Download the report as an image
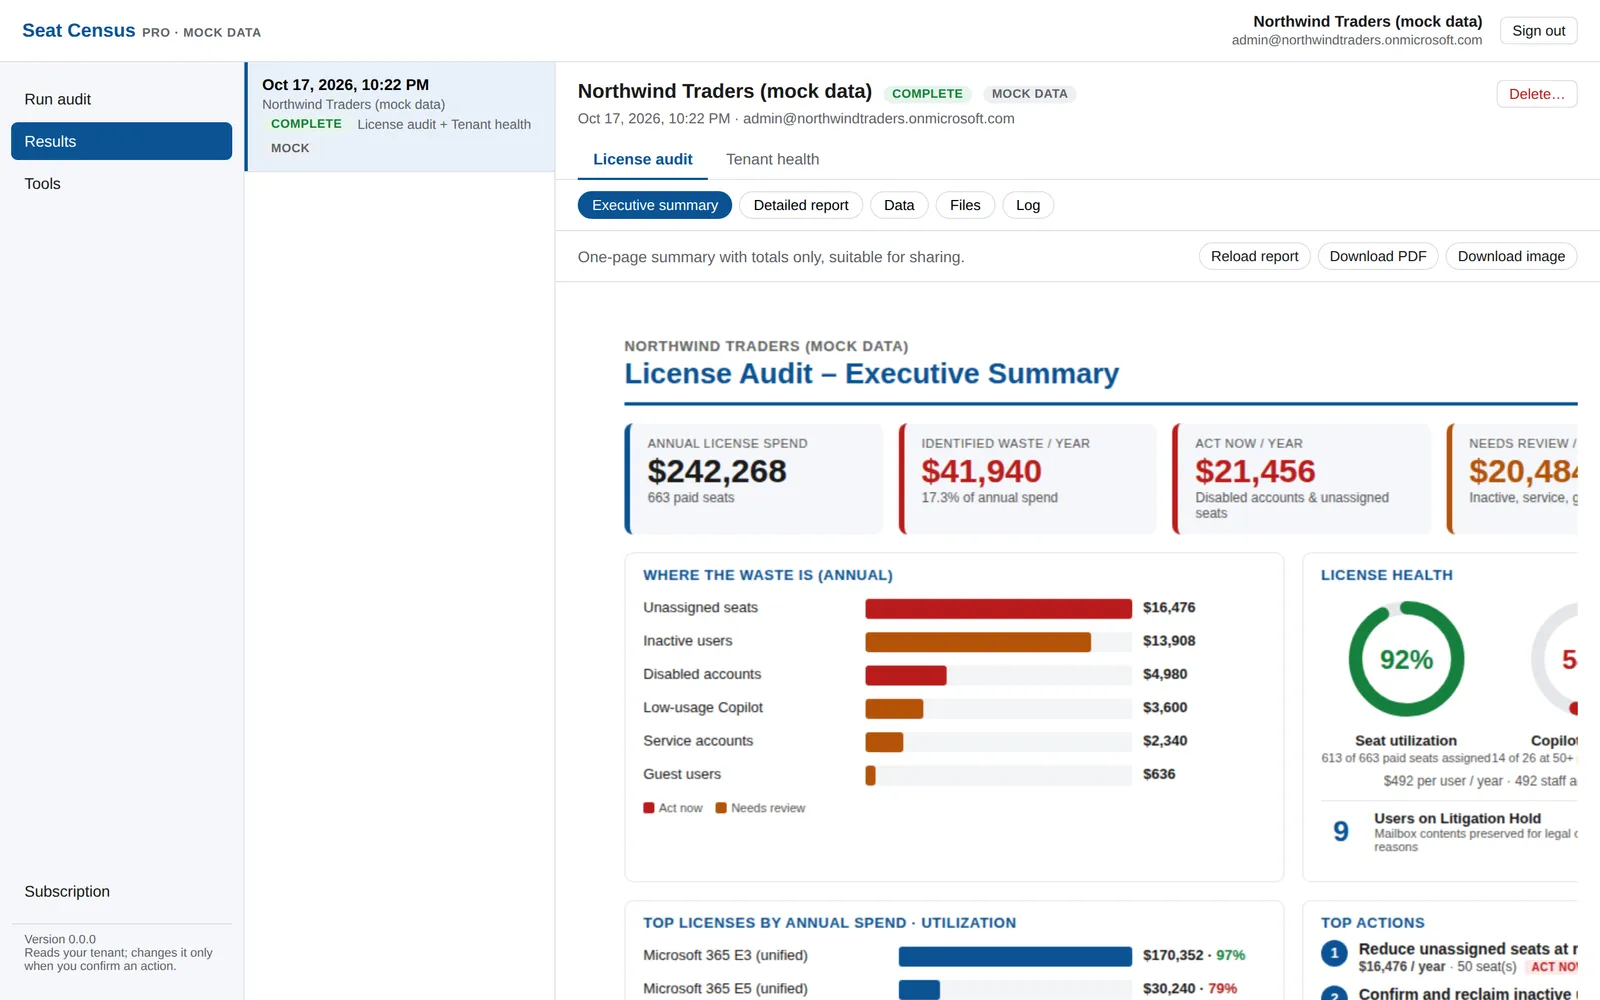This screenshot has height=1000, width=1600. point(1512,256)
